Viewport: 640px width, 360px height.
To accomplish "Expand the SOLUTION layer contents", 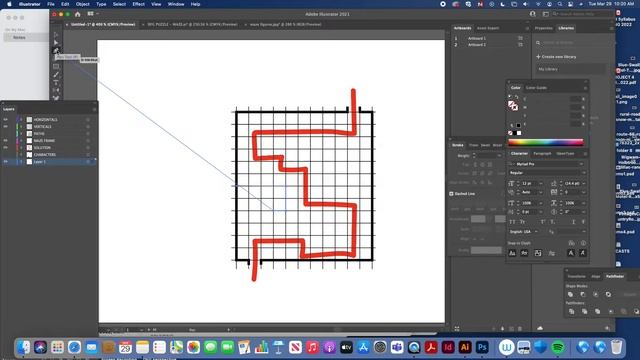I will [21, 147].
